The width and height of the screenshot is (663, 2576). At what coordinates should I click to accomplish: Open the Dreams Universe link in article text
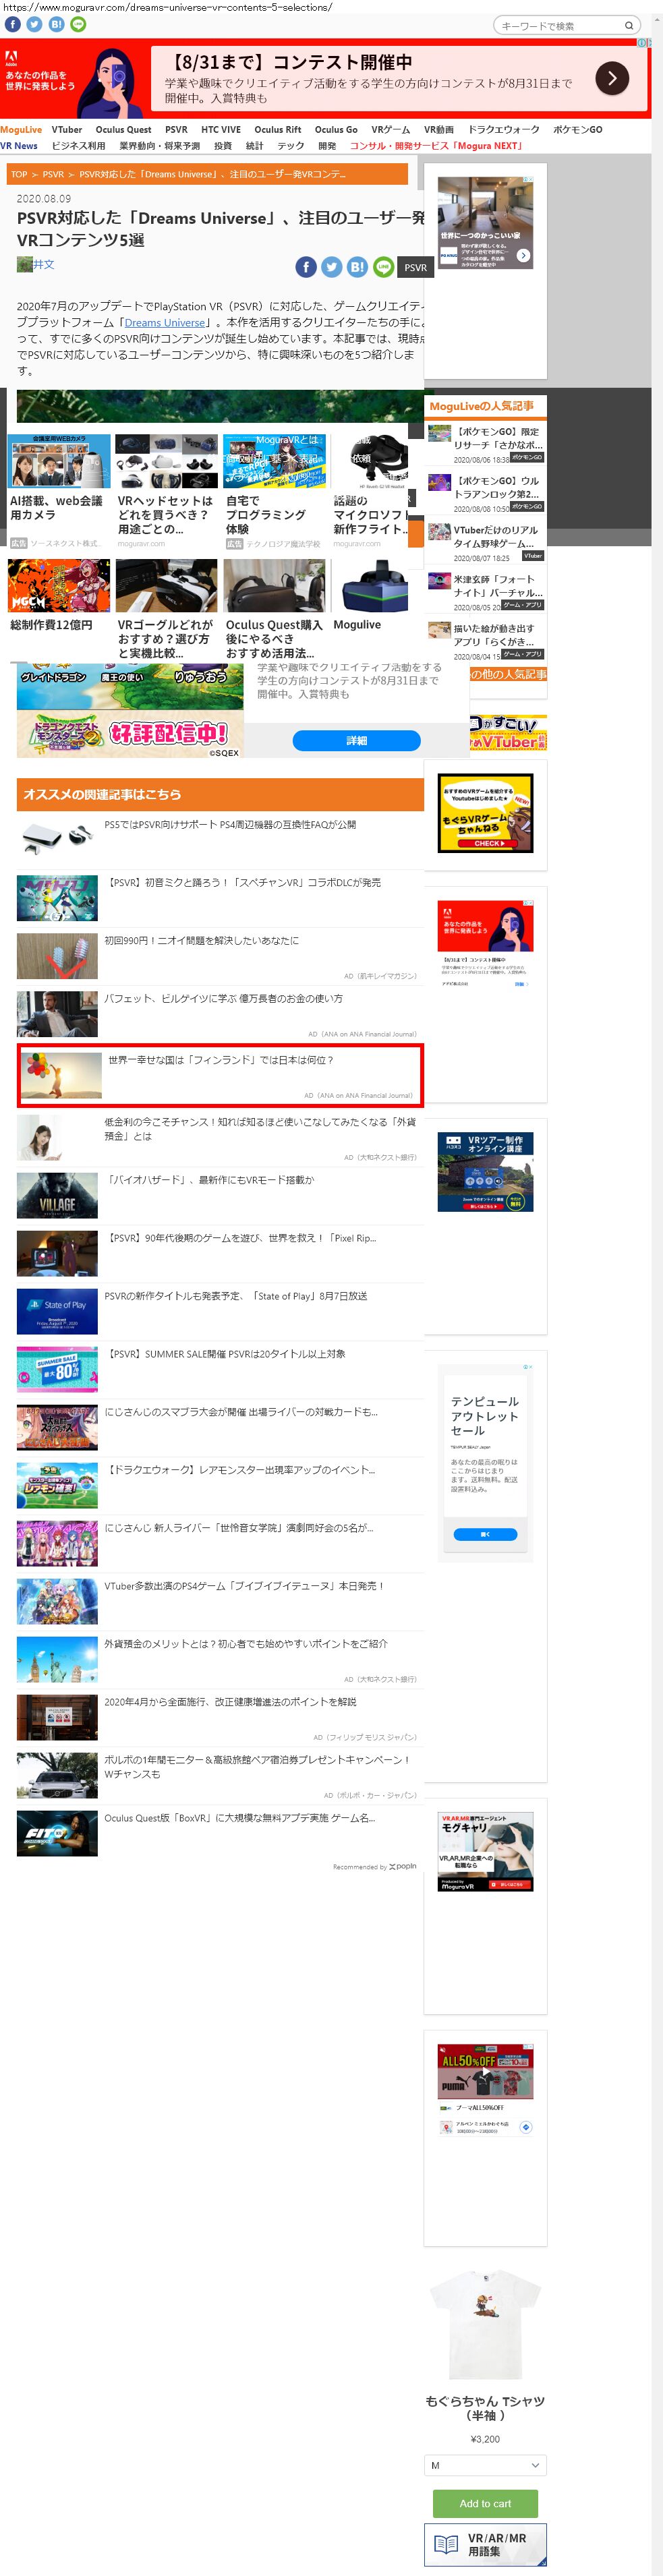pos(164,323)
